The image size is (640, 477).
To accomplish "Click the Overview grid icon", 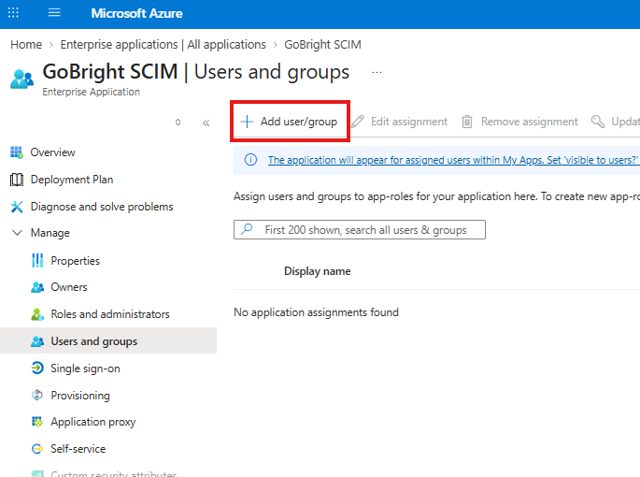I will click(16, 152).
